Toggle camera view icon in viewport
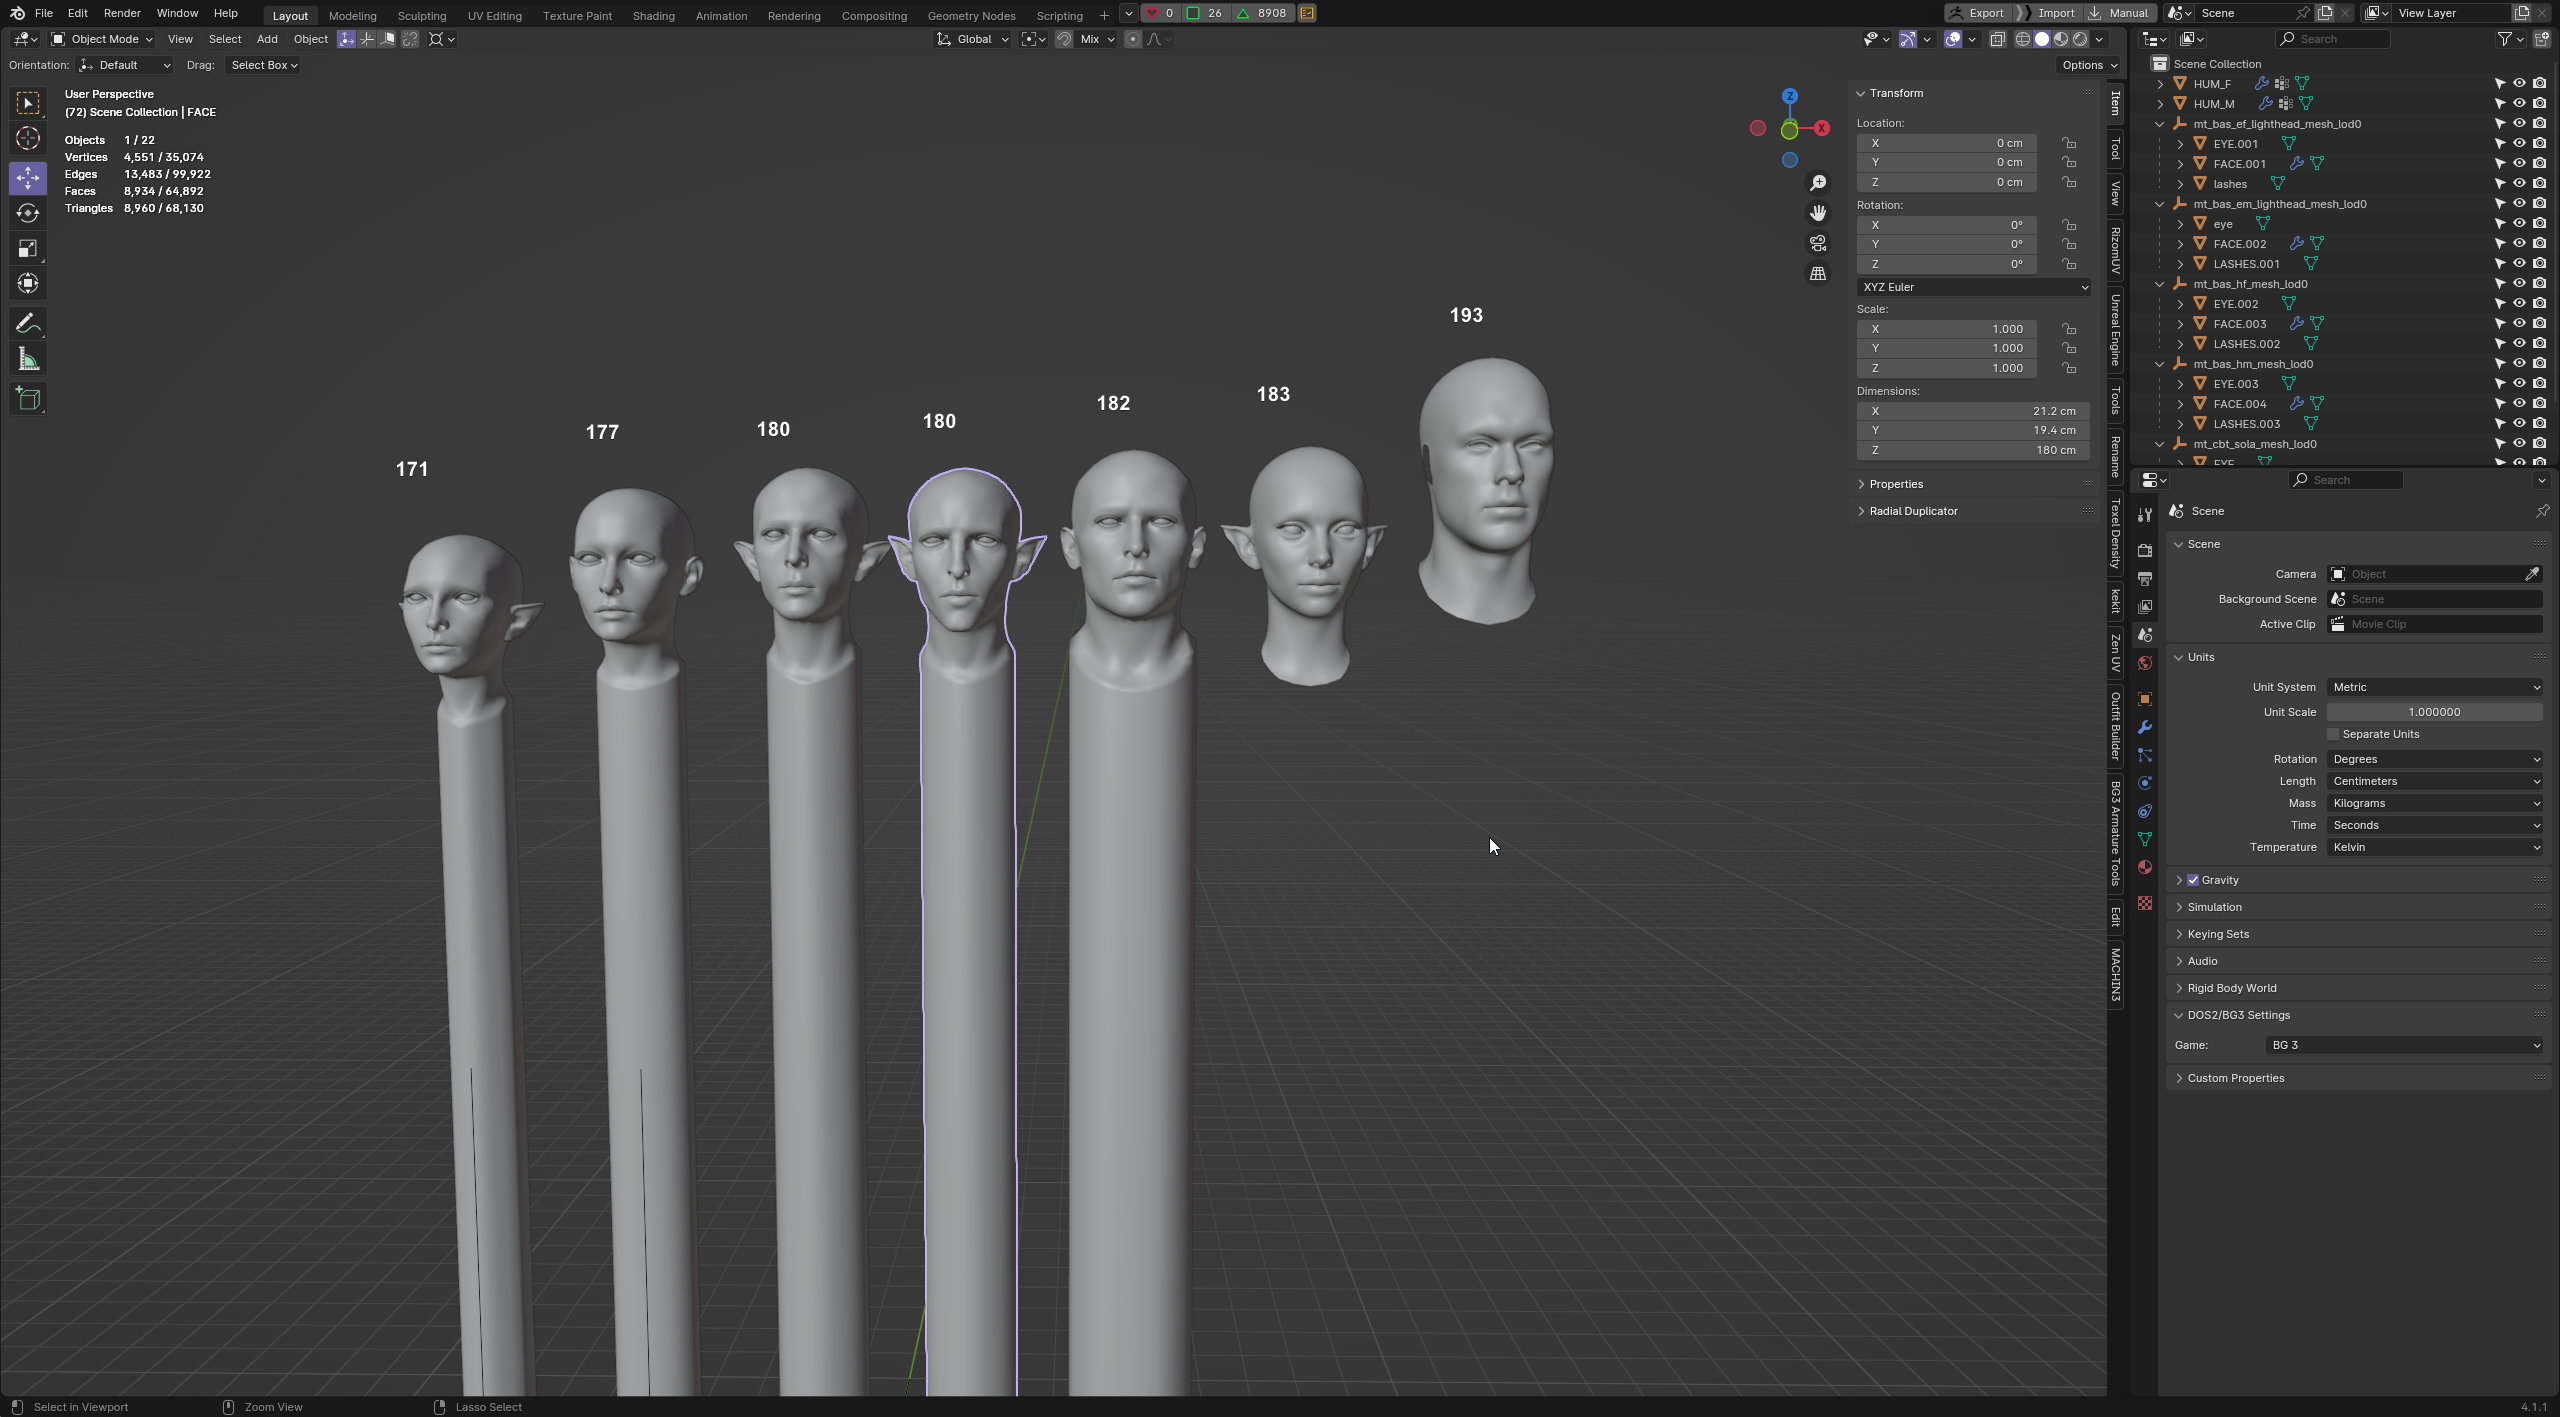Viewport: 2560px width, 1417px height. point(1818,243)
